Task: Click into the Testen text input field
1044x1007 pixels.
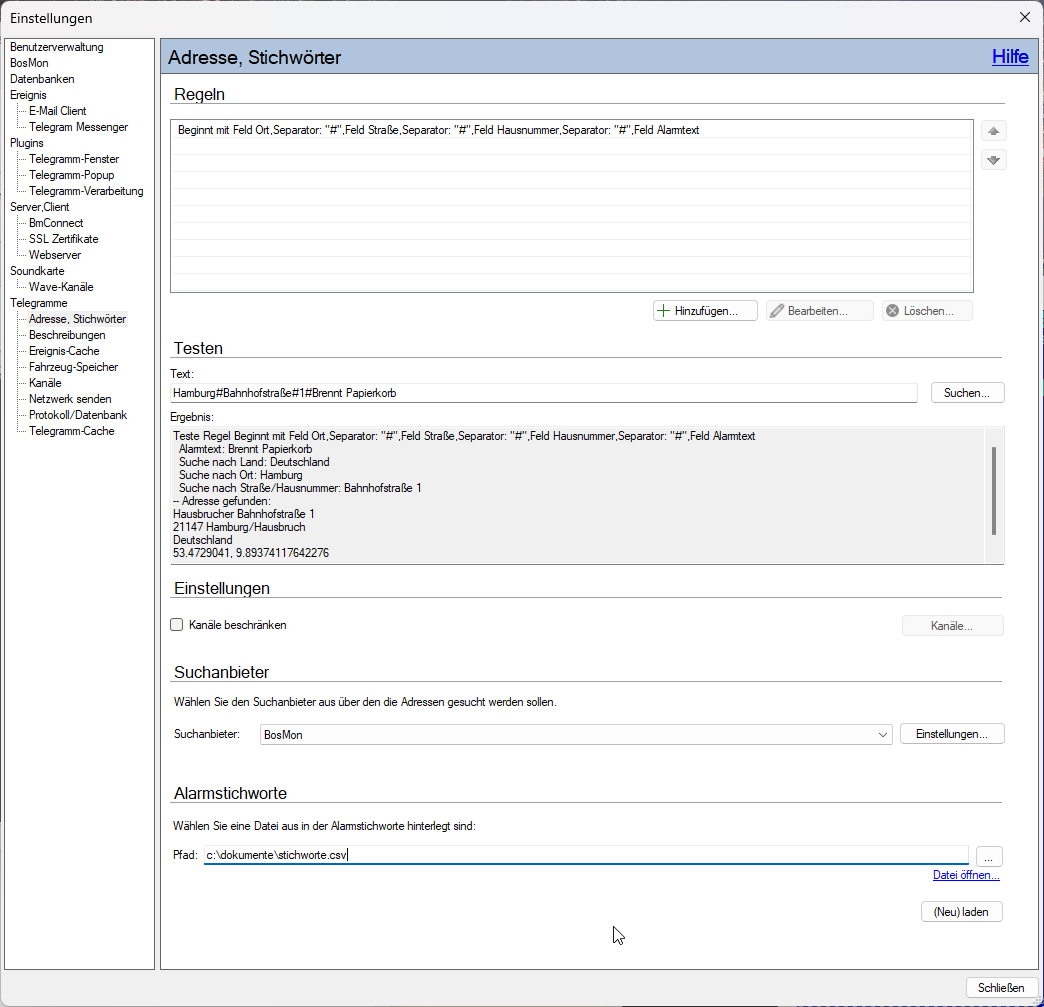Action: [543, 393]
